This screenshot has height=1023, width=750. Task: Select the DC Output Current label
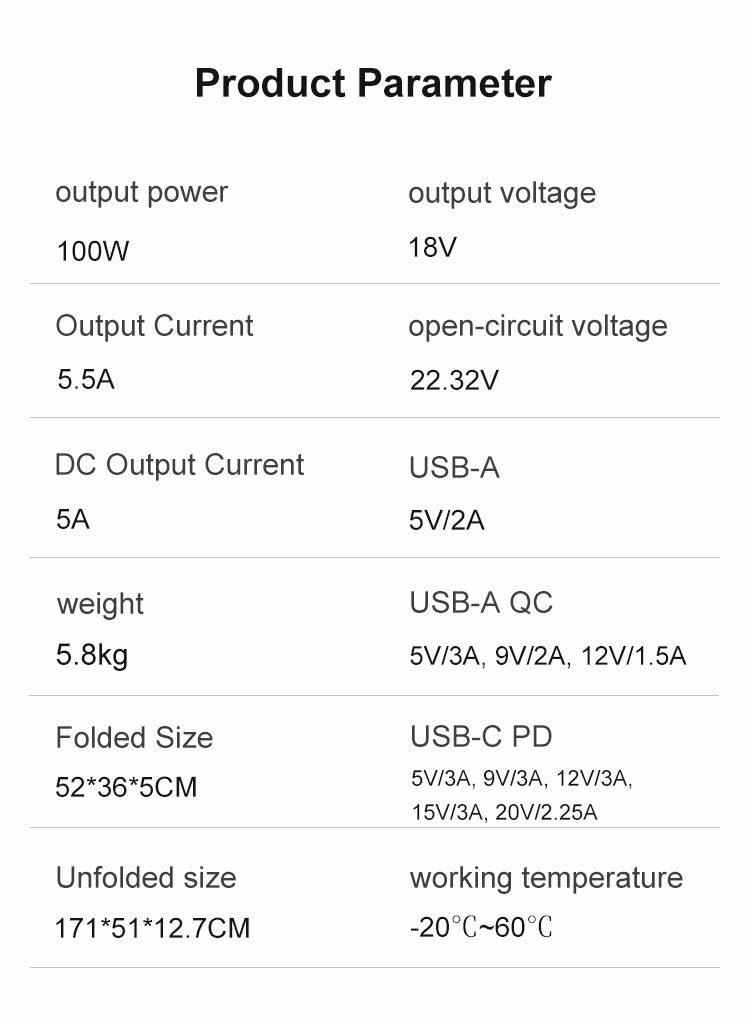pos(179,465)
